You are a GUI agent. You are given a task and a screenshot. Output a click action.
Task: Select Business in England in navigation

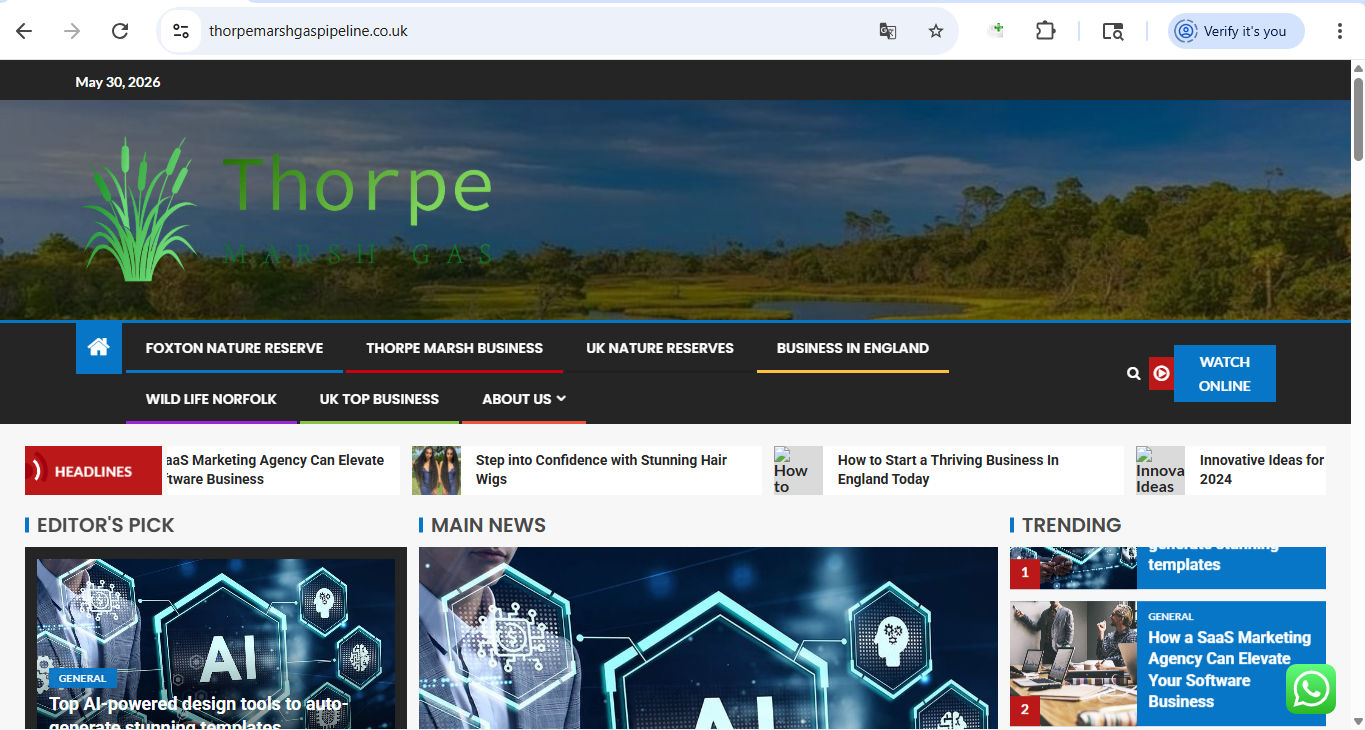[853, 348]
